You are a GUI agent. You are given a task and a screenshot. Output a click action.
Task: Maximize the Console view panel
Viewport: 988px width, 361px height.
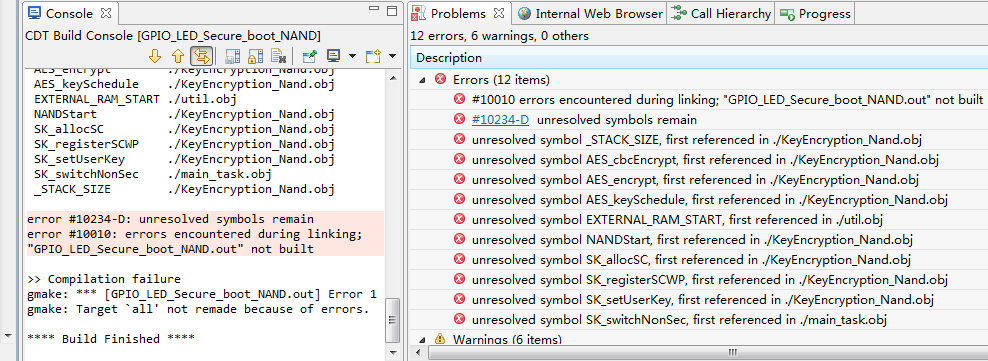pyautogui.click(x=392, y=10)
